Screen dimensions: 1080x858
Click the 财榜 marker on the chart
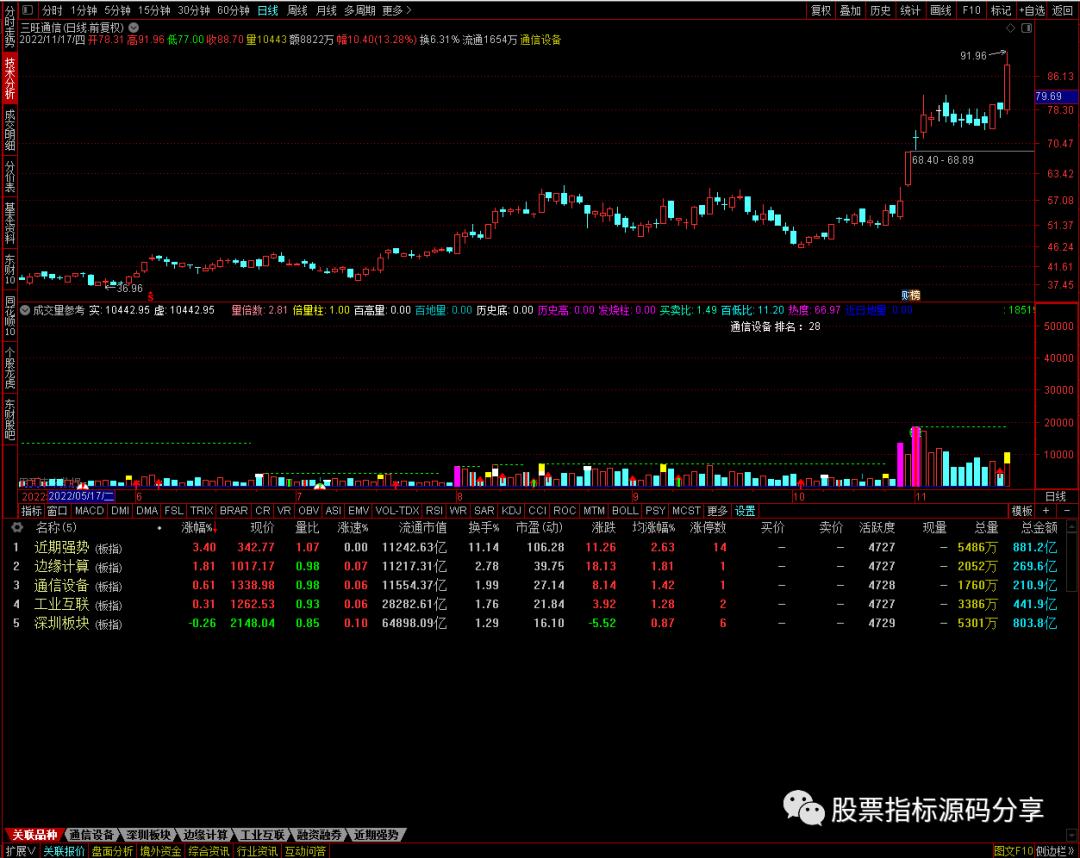click(x=911, y=295)
